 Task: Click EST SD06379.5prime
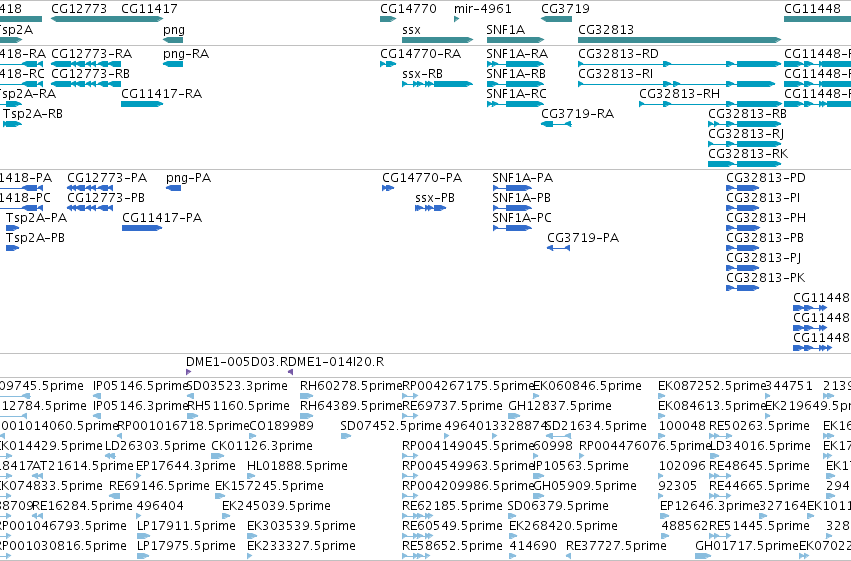[x=511, y=516]
